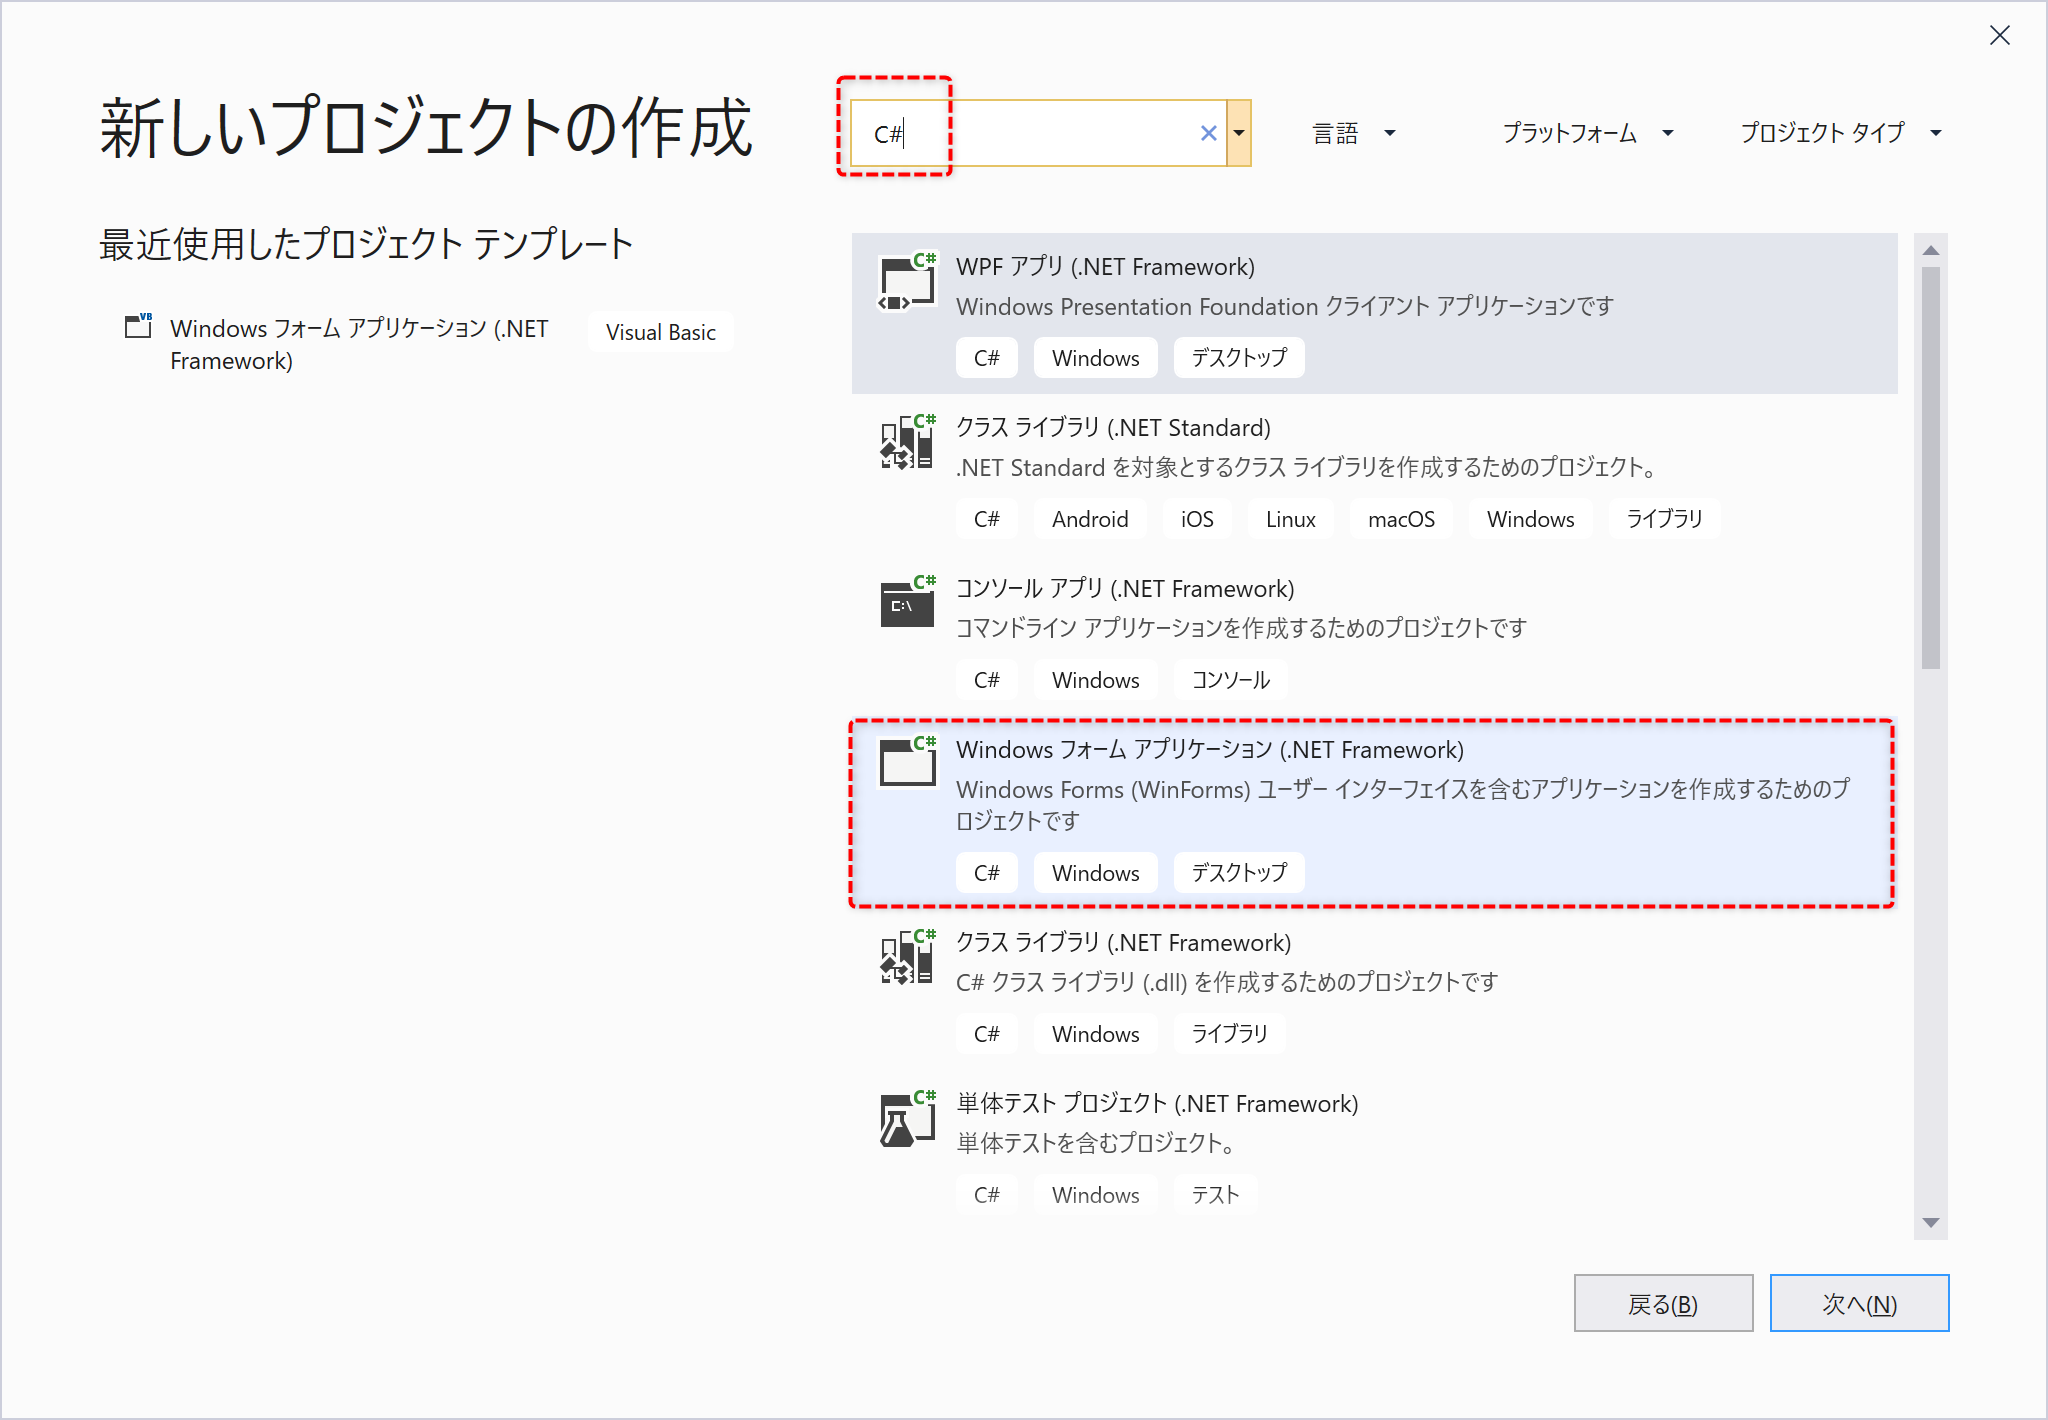The width and height of the screenshot is (2048, 1420).
Task: Clear the search box with X icon
Action: [x=1208, y=133]
